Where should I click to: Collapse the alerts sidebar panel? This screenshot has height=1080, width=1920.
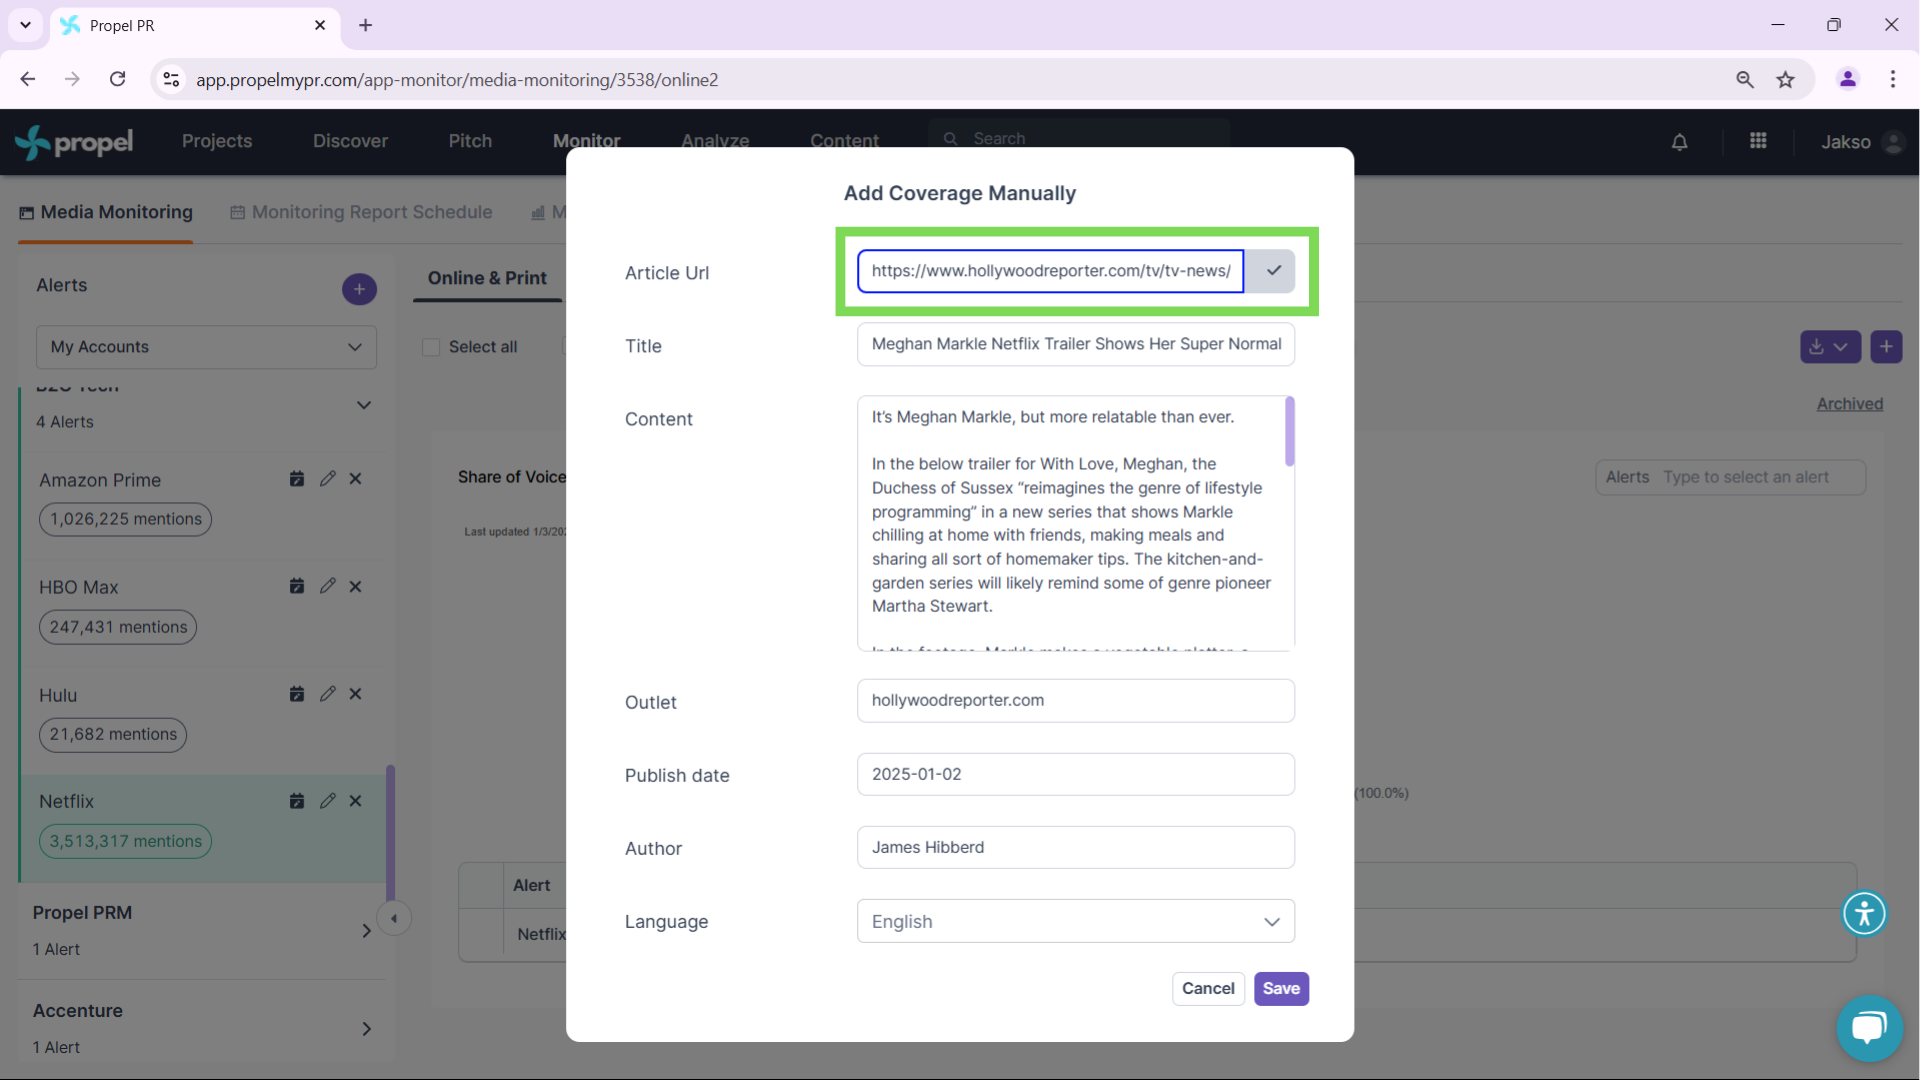point(394,919)
